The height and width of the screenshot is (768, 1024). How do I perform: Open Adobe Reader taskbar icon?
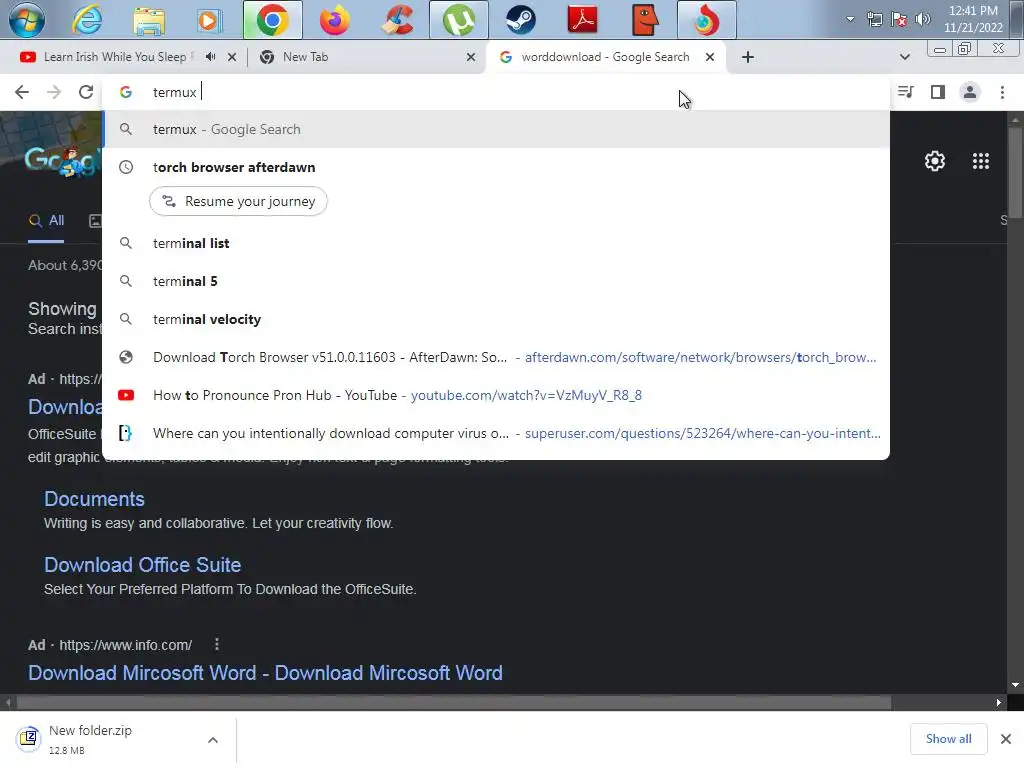pyautogui.click(x=583, y=20)
